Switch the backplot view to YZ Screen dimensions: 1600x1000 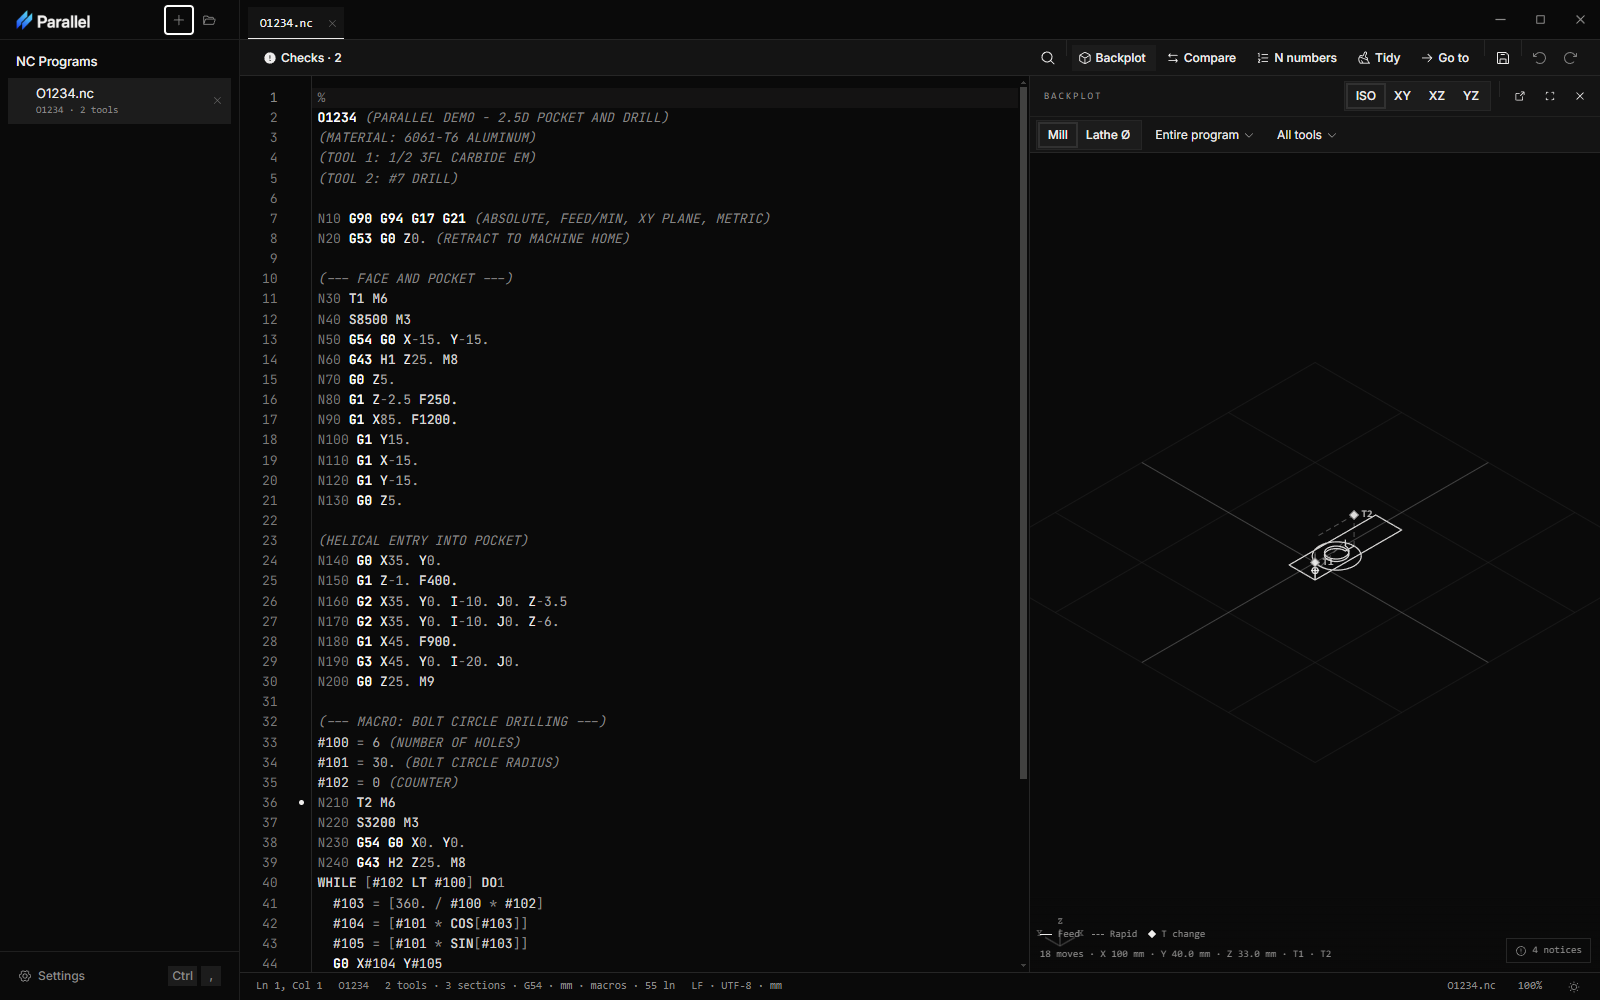1471,96
